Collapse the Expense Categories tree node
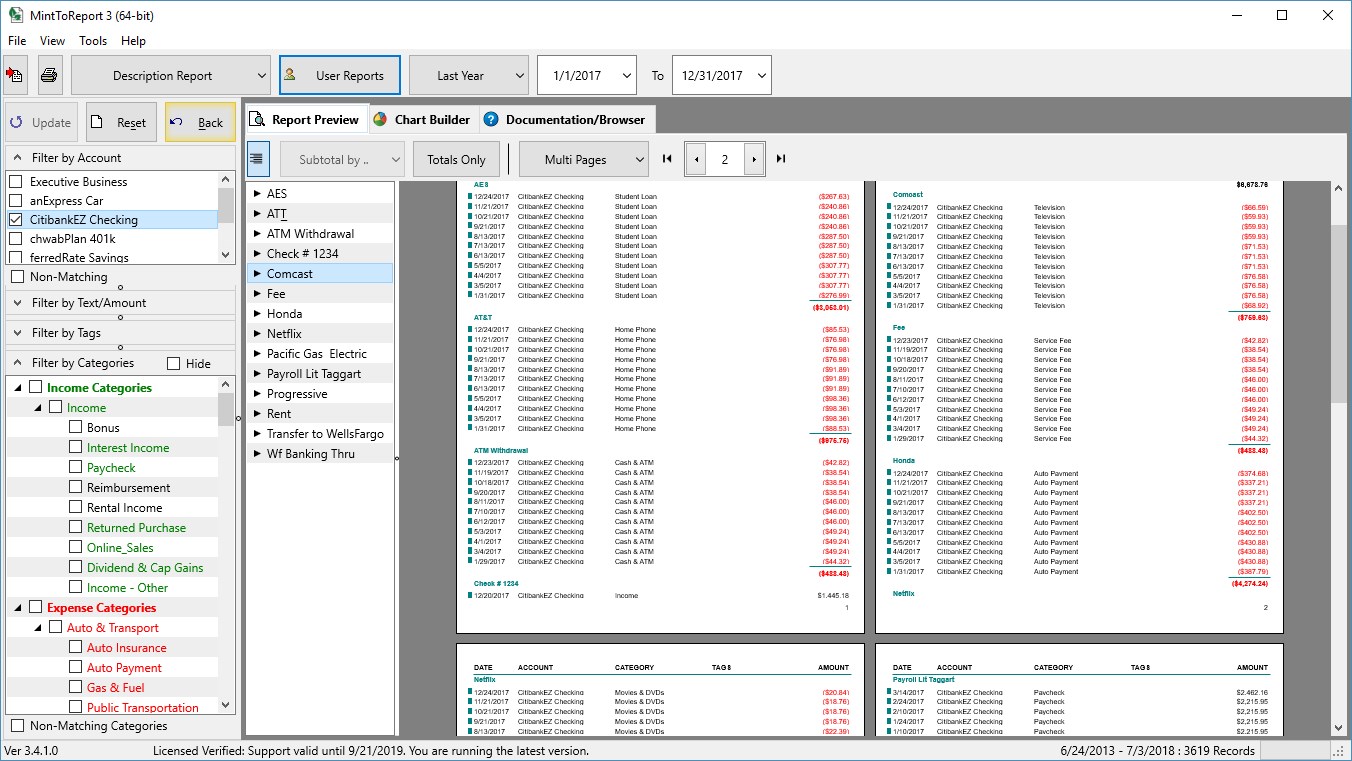This screenshot has width=1352, height=761. coord(18,607)
